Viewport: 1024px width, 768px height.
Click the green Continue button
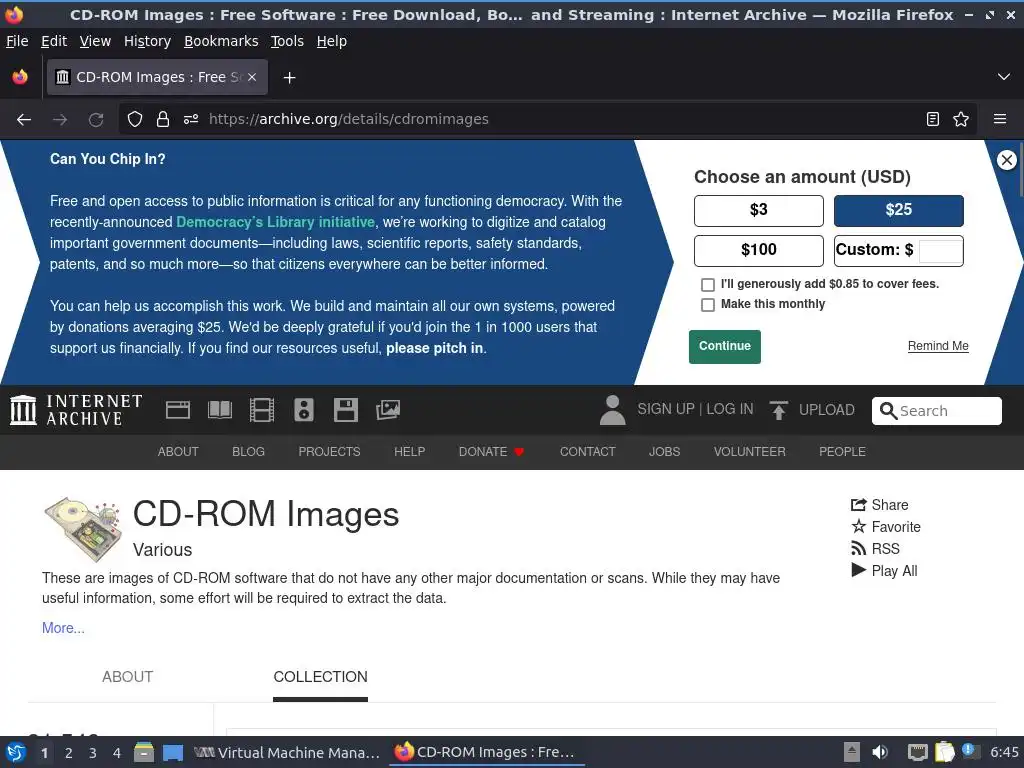tap(724, 346)
